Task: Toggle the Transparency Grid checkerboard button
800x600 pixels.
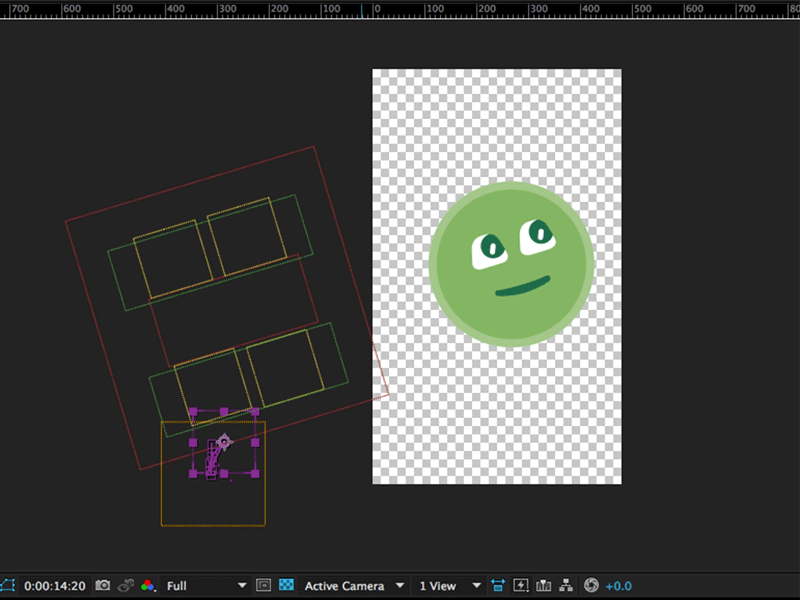Action: pyautogui.click(x=287, y=585)
